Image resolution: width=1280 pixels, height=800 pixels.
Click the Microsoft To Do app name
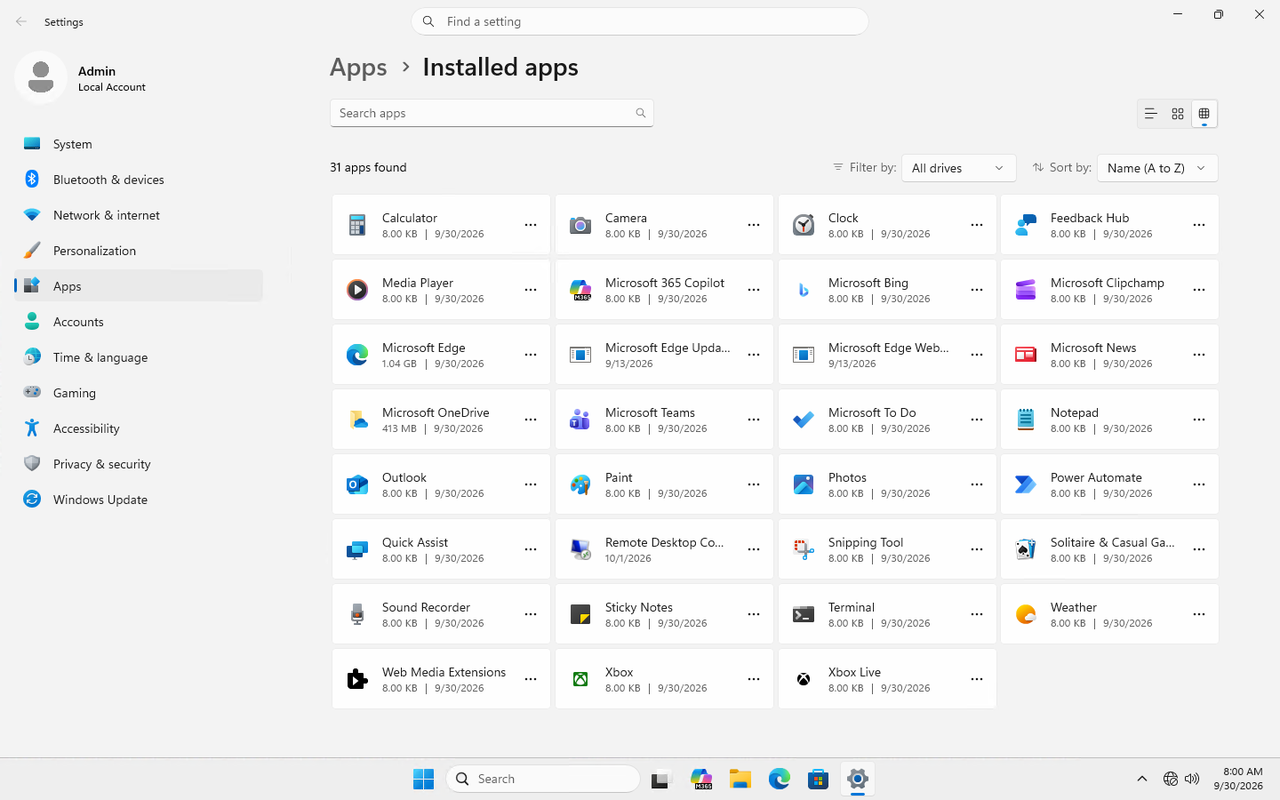(x=872, y=413)
